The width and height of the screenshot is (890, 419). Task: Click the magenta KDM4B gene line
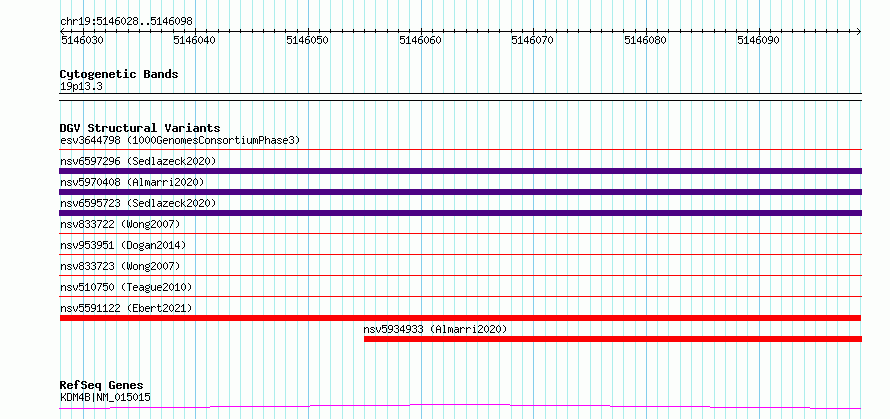click(461, 406)
